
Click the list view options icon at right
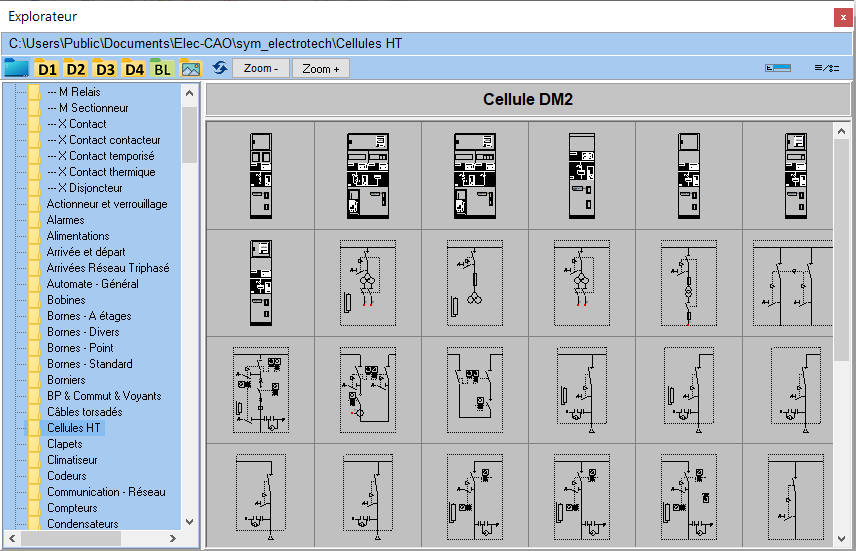(x=825, y=68)
